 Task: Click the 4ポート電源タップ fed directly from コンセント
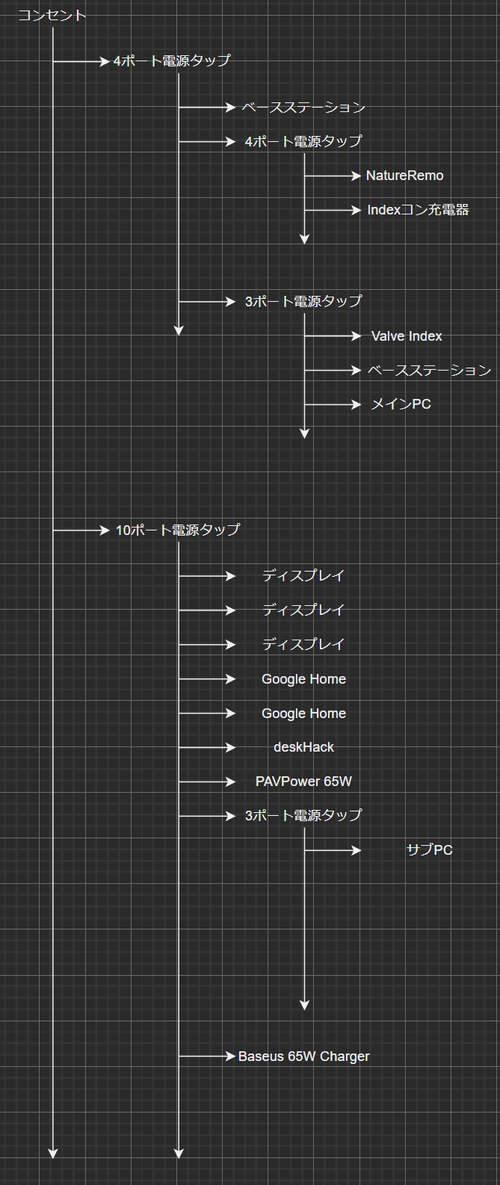tap(172, 61)
